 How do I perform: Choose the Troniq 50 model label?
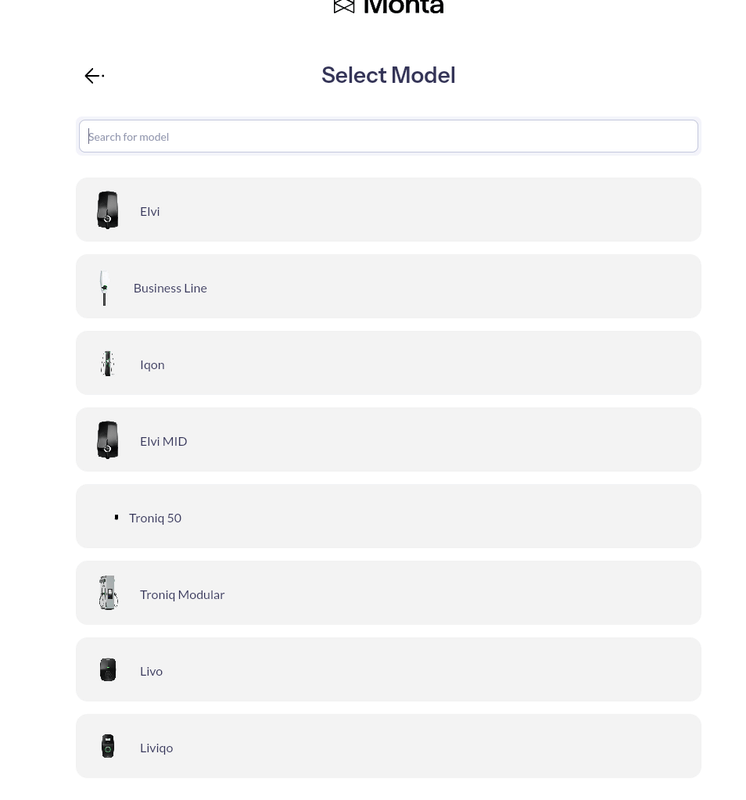(x=155, y=518)
